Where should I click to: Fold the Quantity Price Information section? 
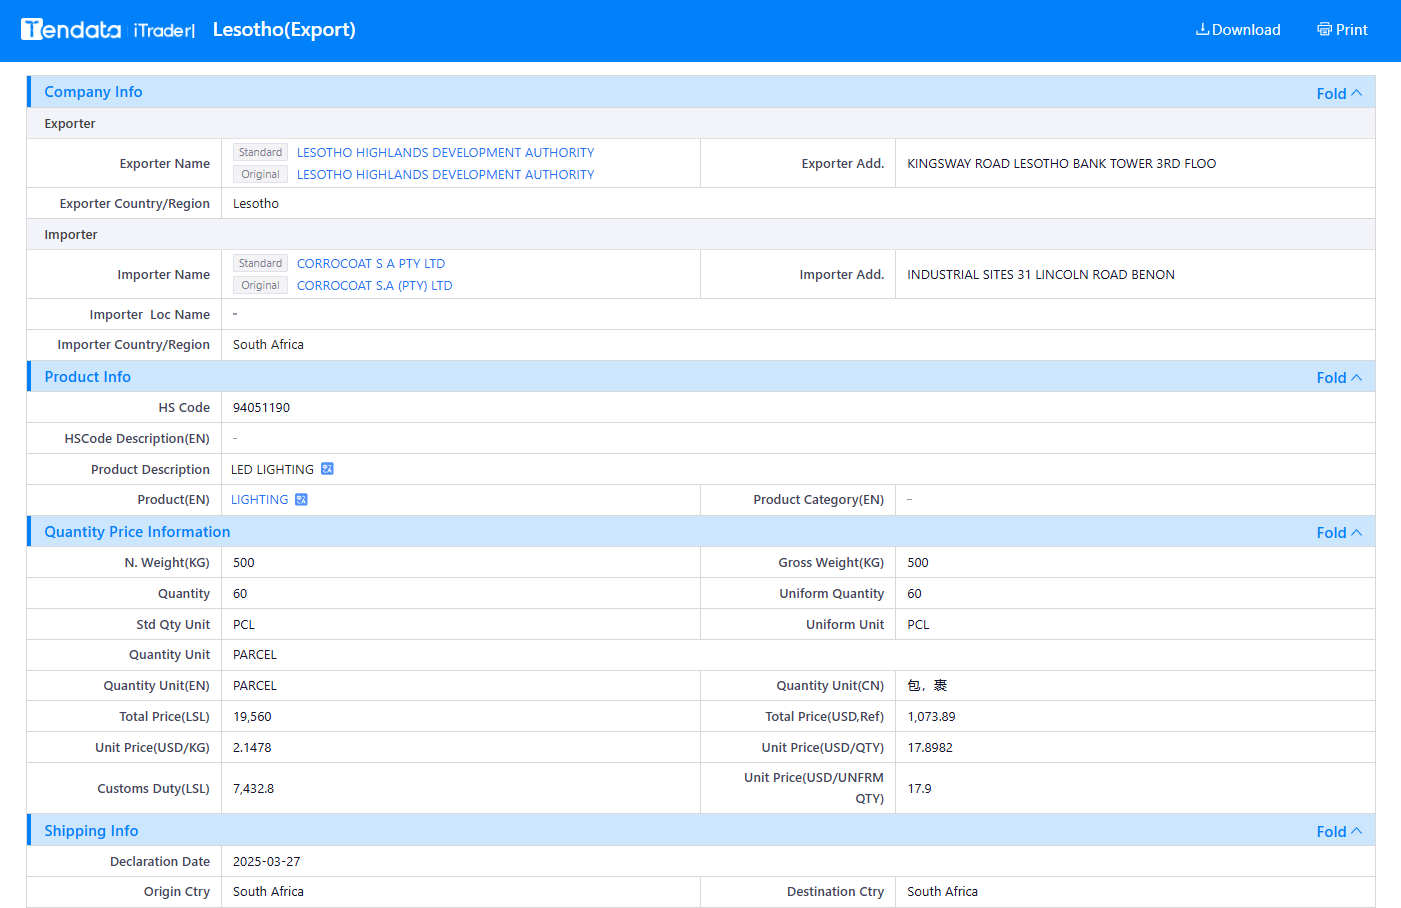click(1339, 532)
